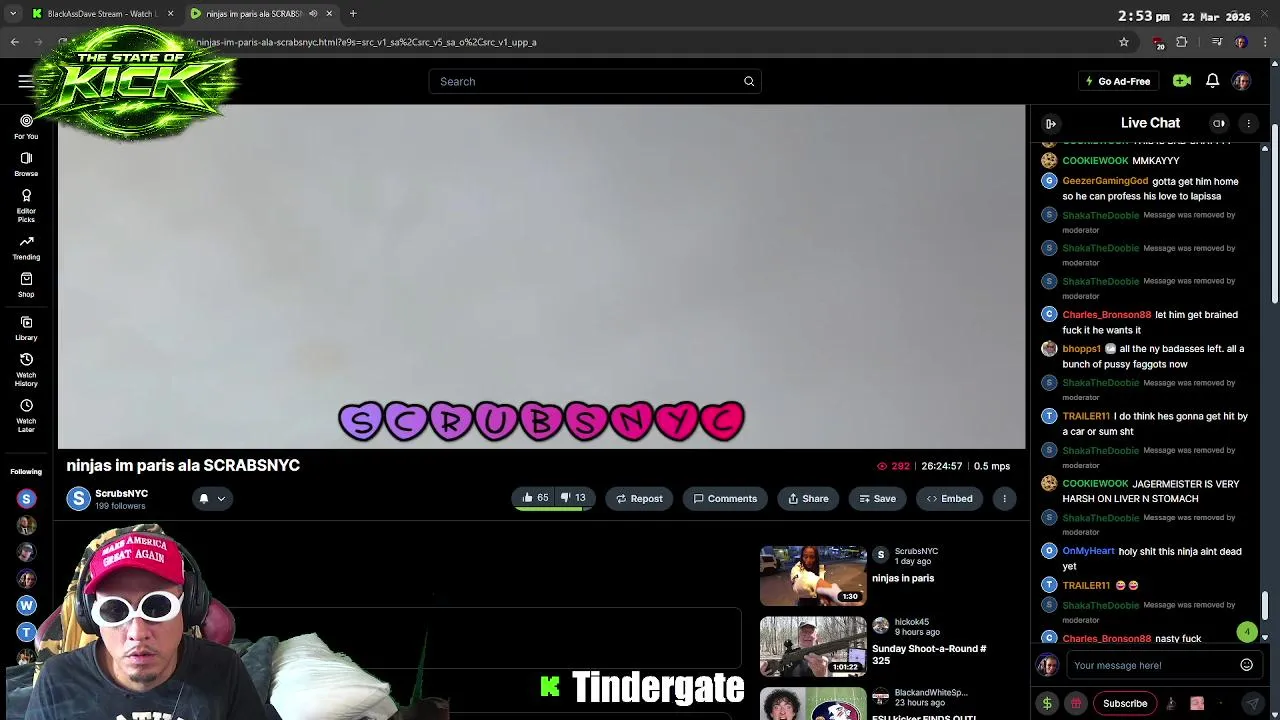Image resolution: width=1280 pixels, height=720 pixels.
Task: Click the Go Ad-Free button
Action: [x=1118, y=81]
